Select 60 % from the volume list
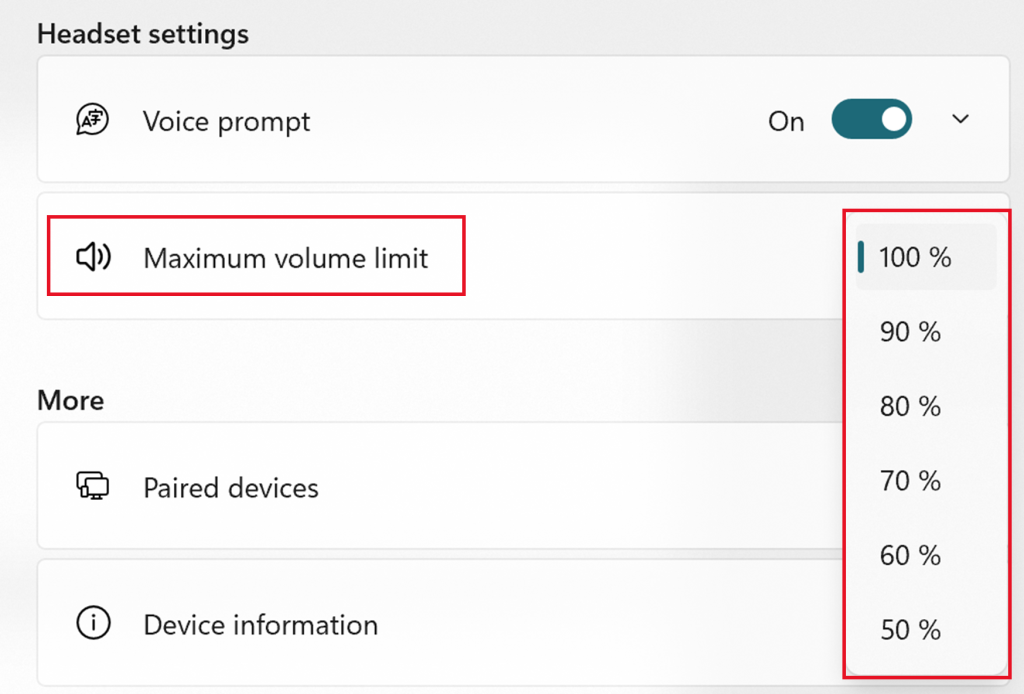The height and width of the screenshot is (694, 1024). pos(910,555)
